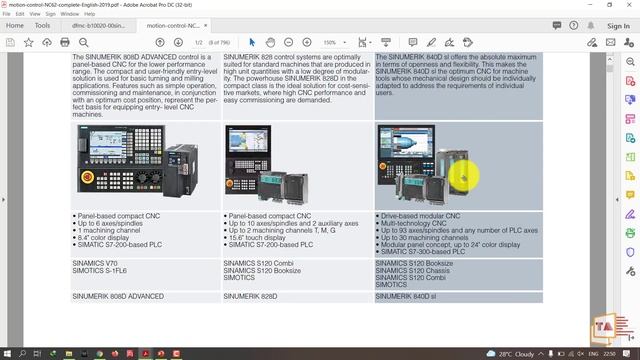Activate the Hand pan tool
Screen dimensions: 640x360
click(x=270, y=42)
